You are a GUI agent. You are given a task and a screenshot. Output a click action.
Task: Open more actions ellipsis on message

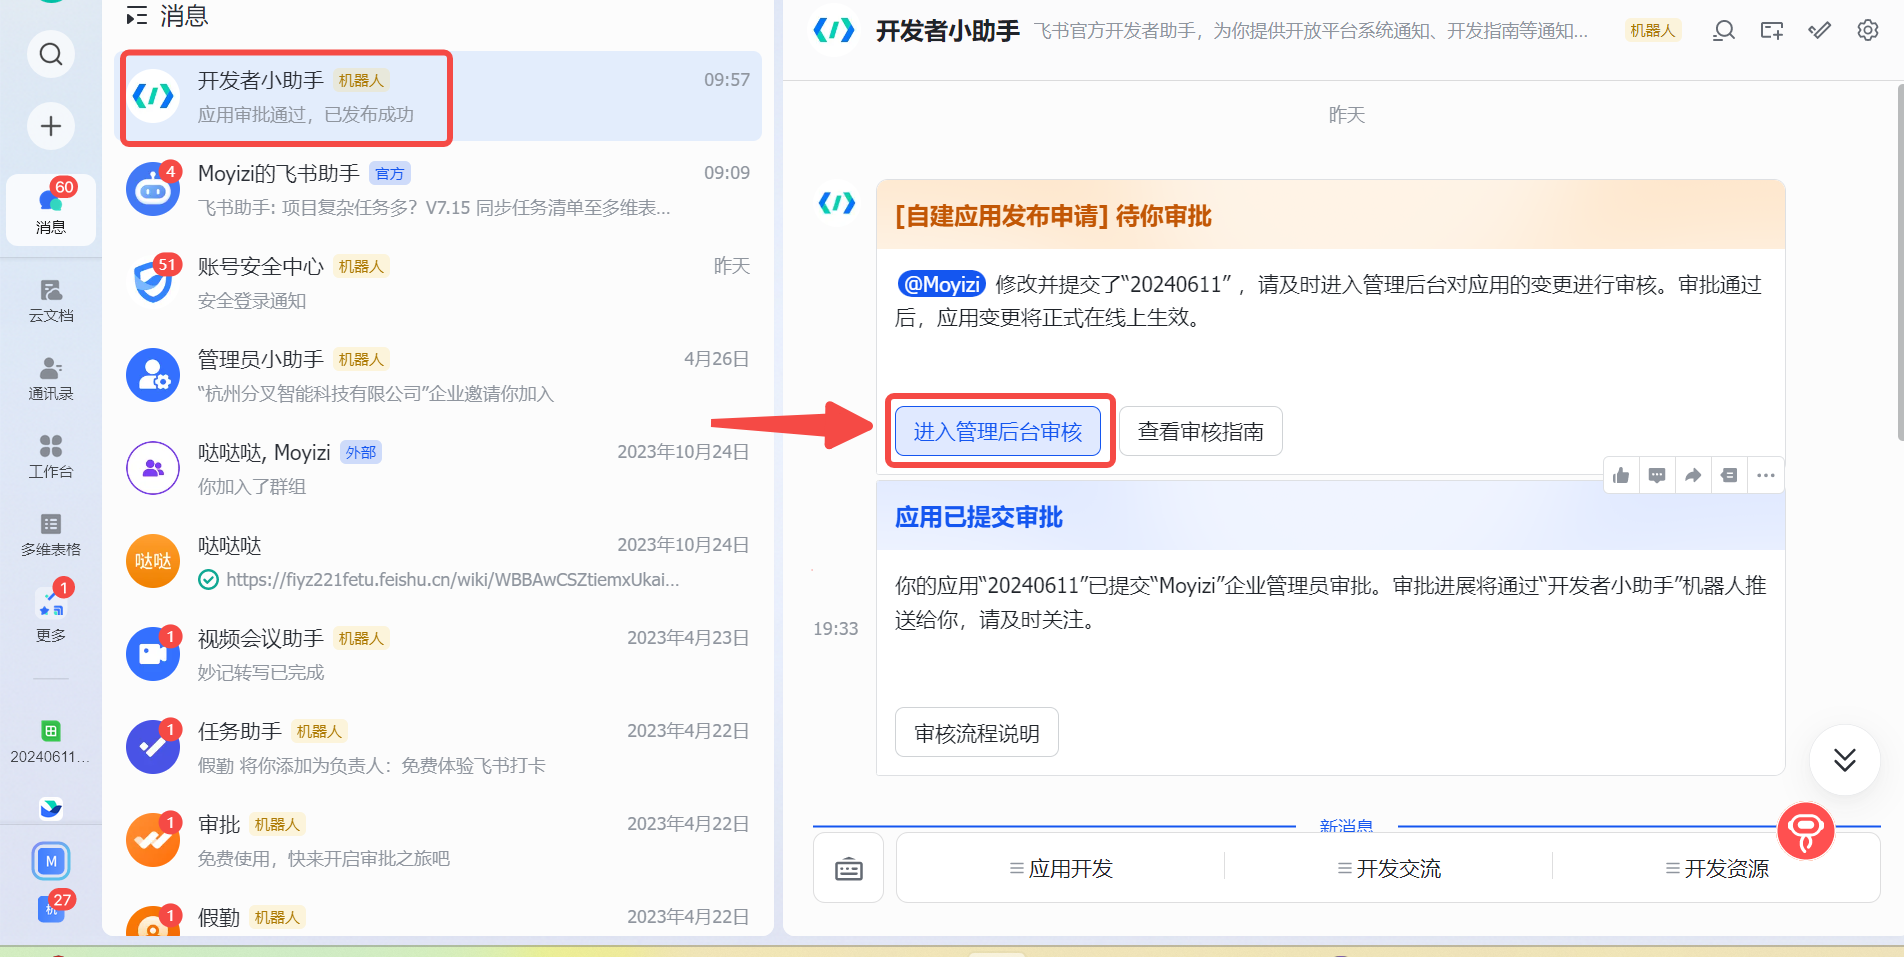[1766, 476]
